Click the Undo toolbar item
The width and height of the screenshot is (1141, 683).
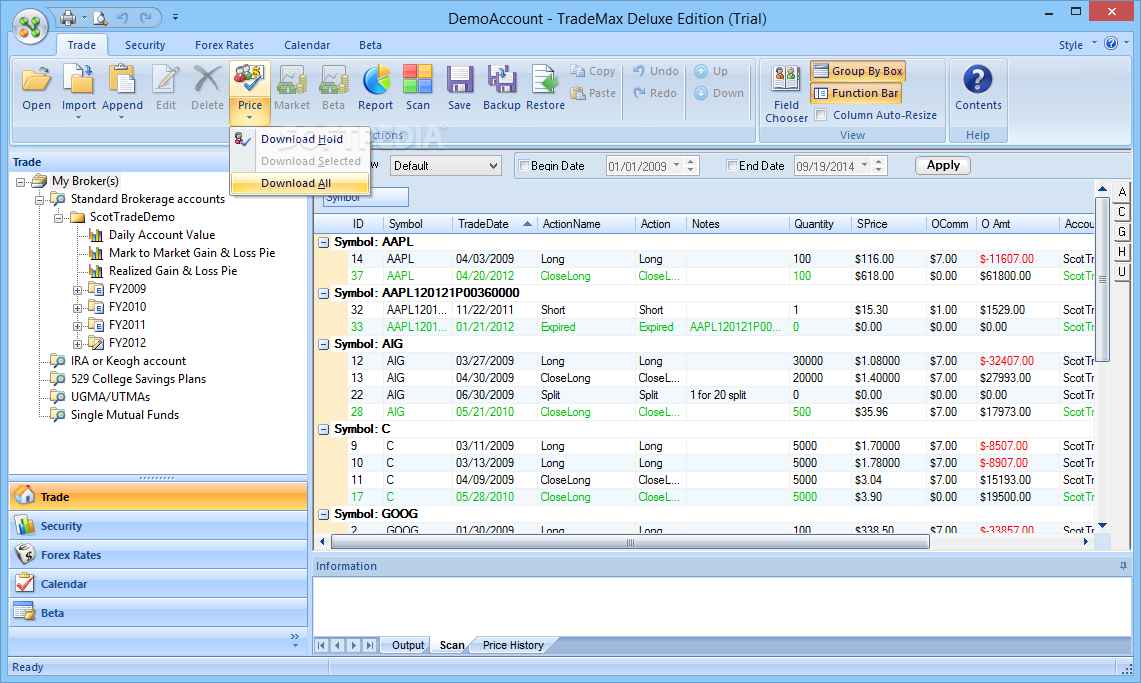point(655,71)
